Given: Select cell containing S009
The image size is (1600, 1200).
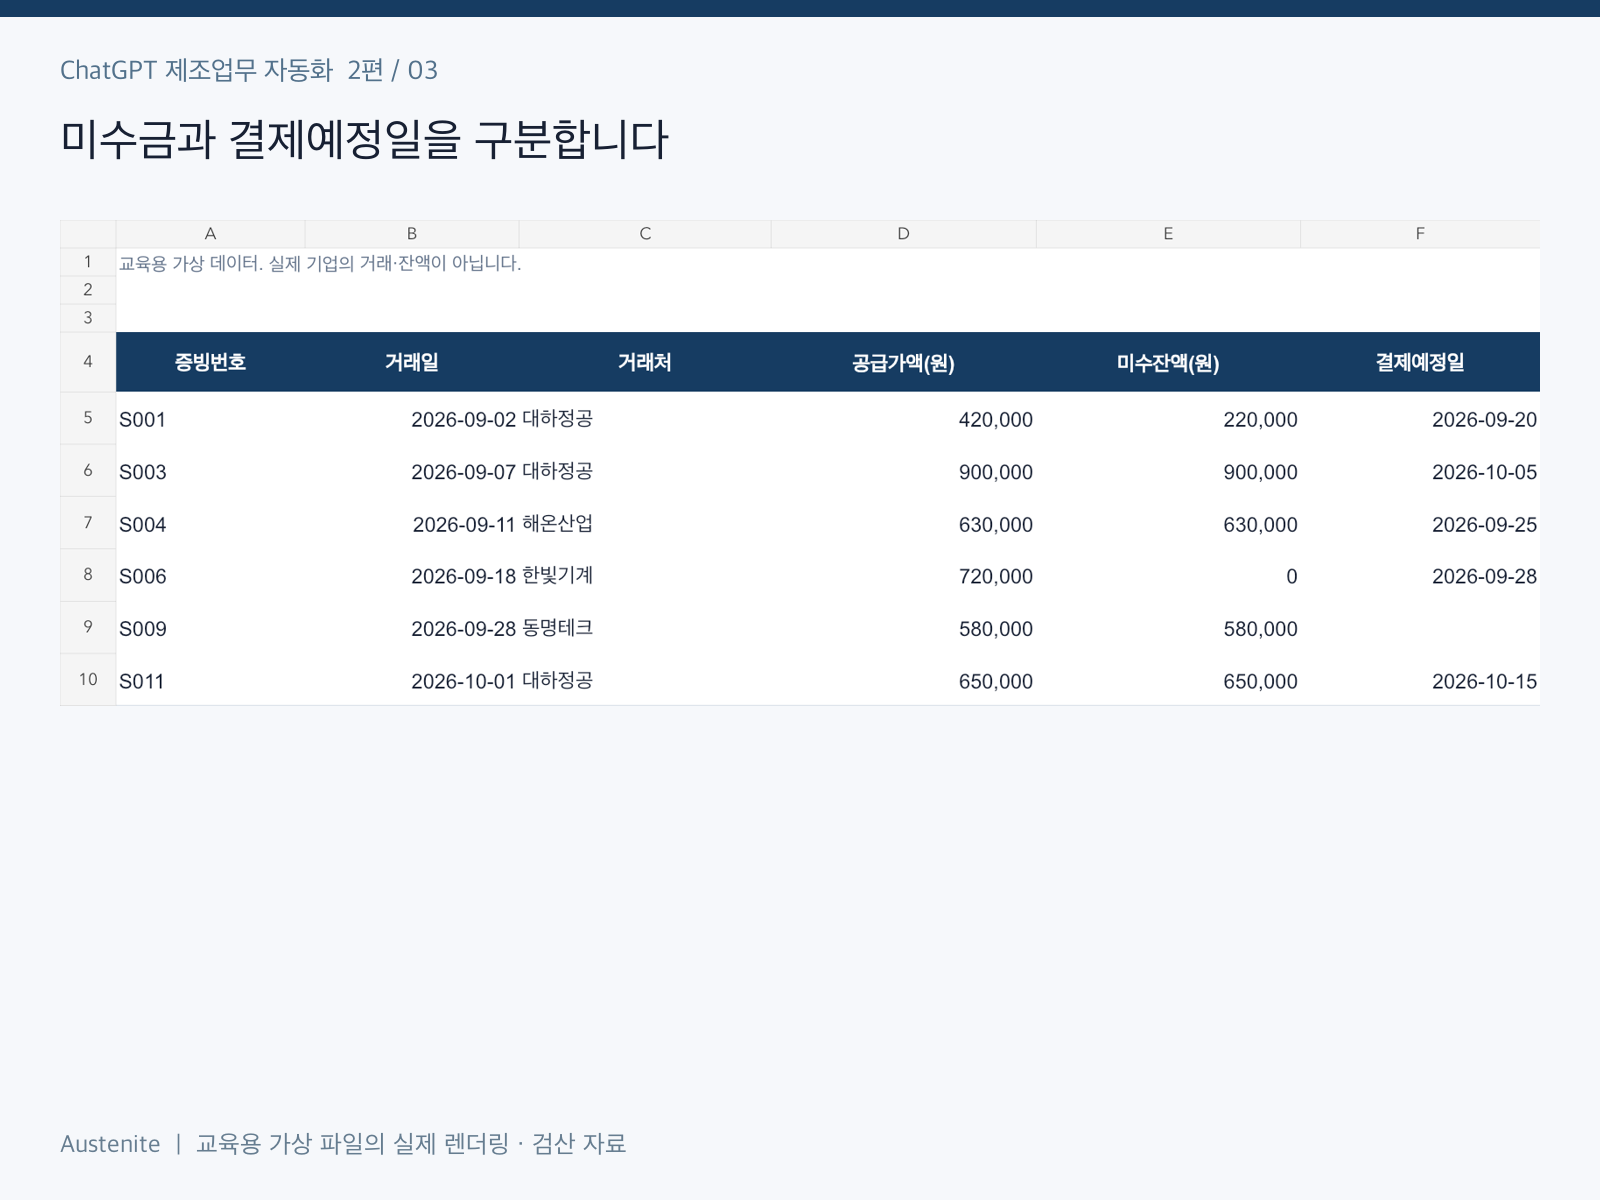Looking at the screenshot, I should click(x=210, y=628).
